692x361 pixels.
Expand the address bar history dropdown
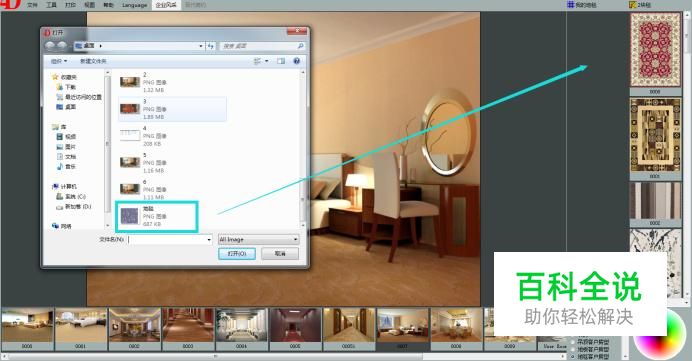pos(201,46)
